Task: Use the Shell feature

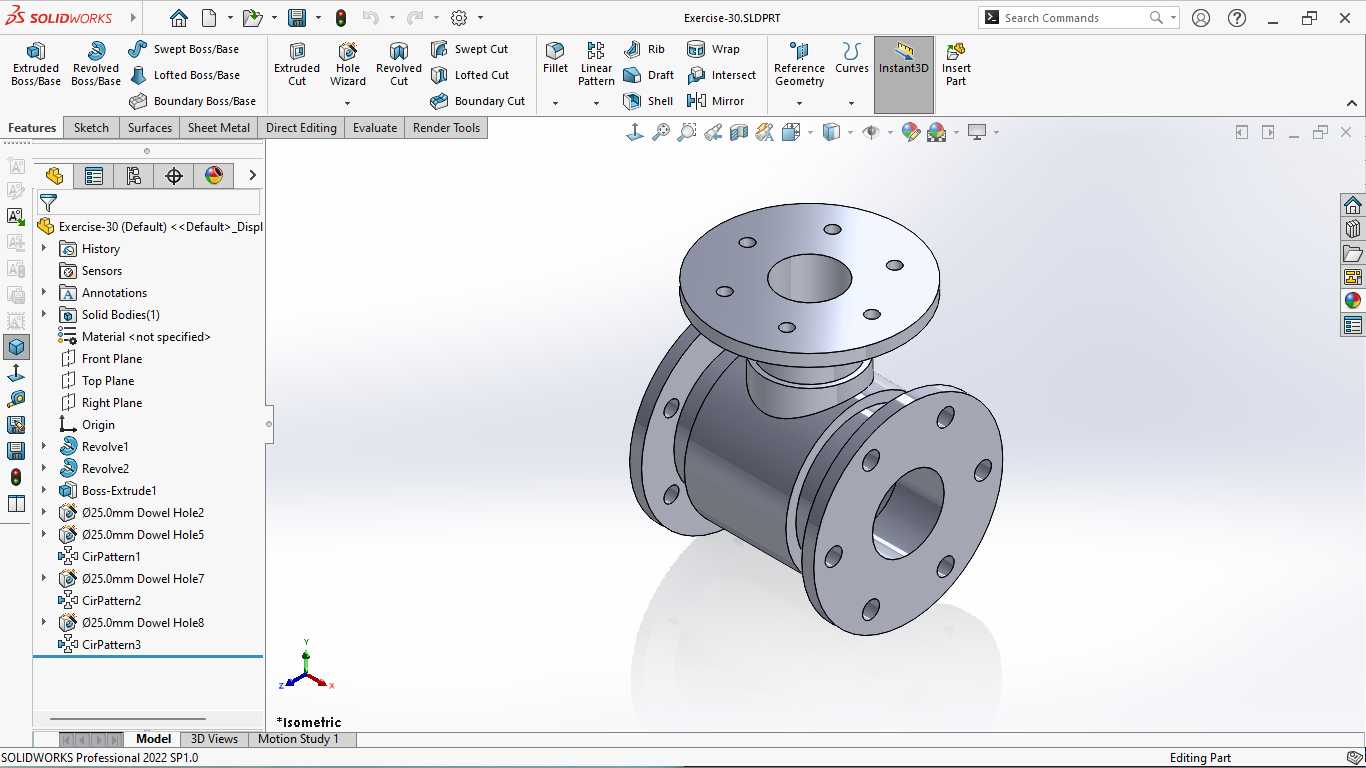Action: [x=648, y=101]
